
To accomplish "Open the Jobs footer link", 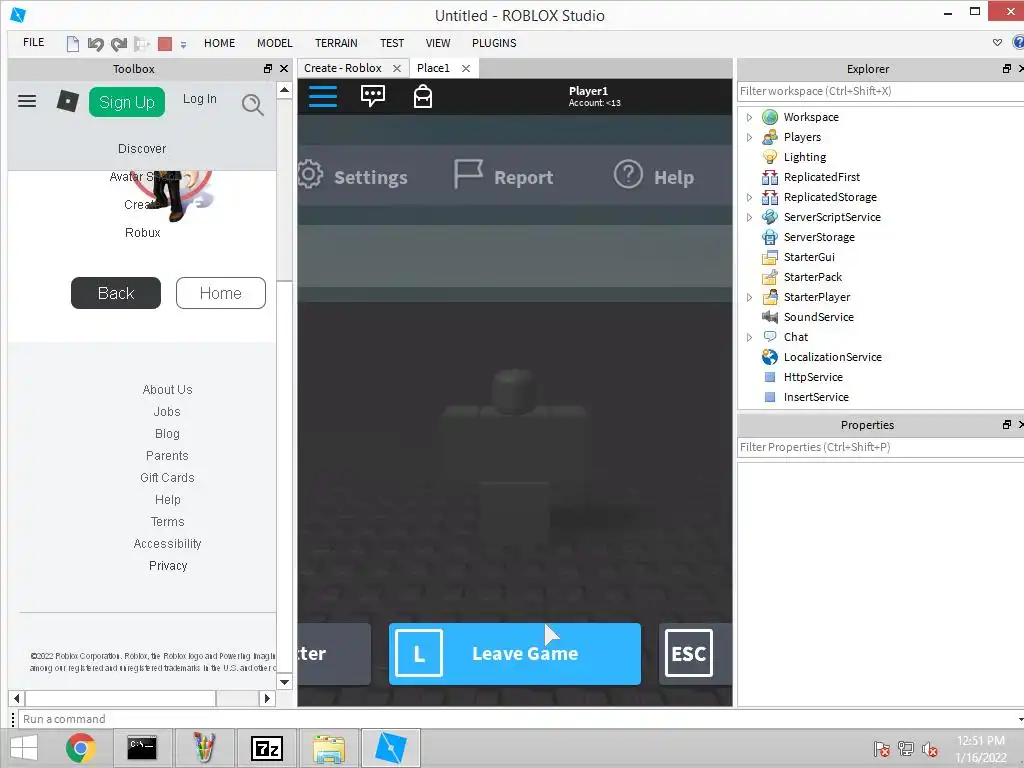I will (x=167, y=412).
